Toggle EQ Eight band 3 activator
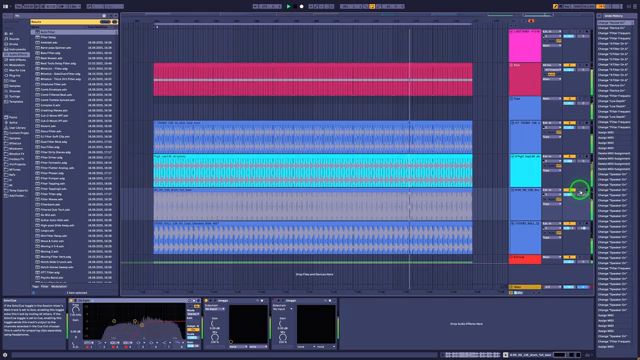Image resolution: width=640 pixels, height=360 pixels. (113, 347)
